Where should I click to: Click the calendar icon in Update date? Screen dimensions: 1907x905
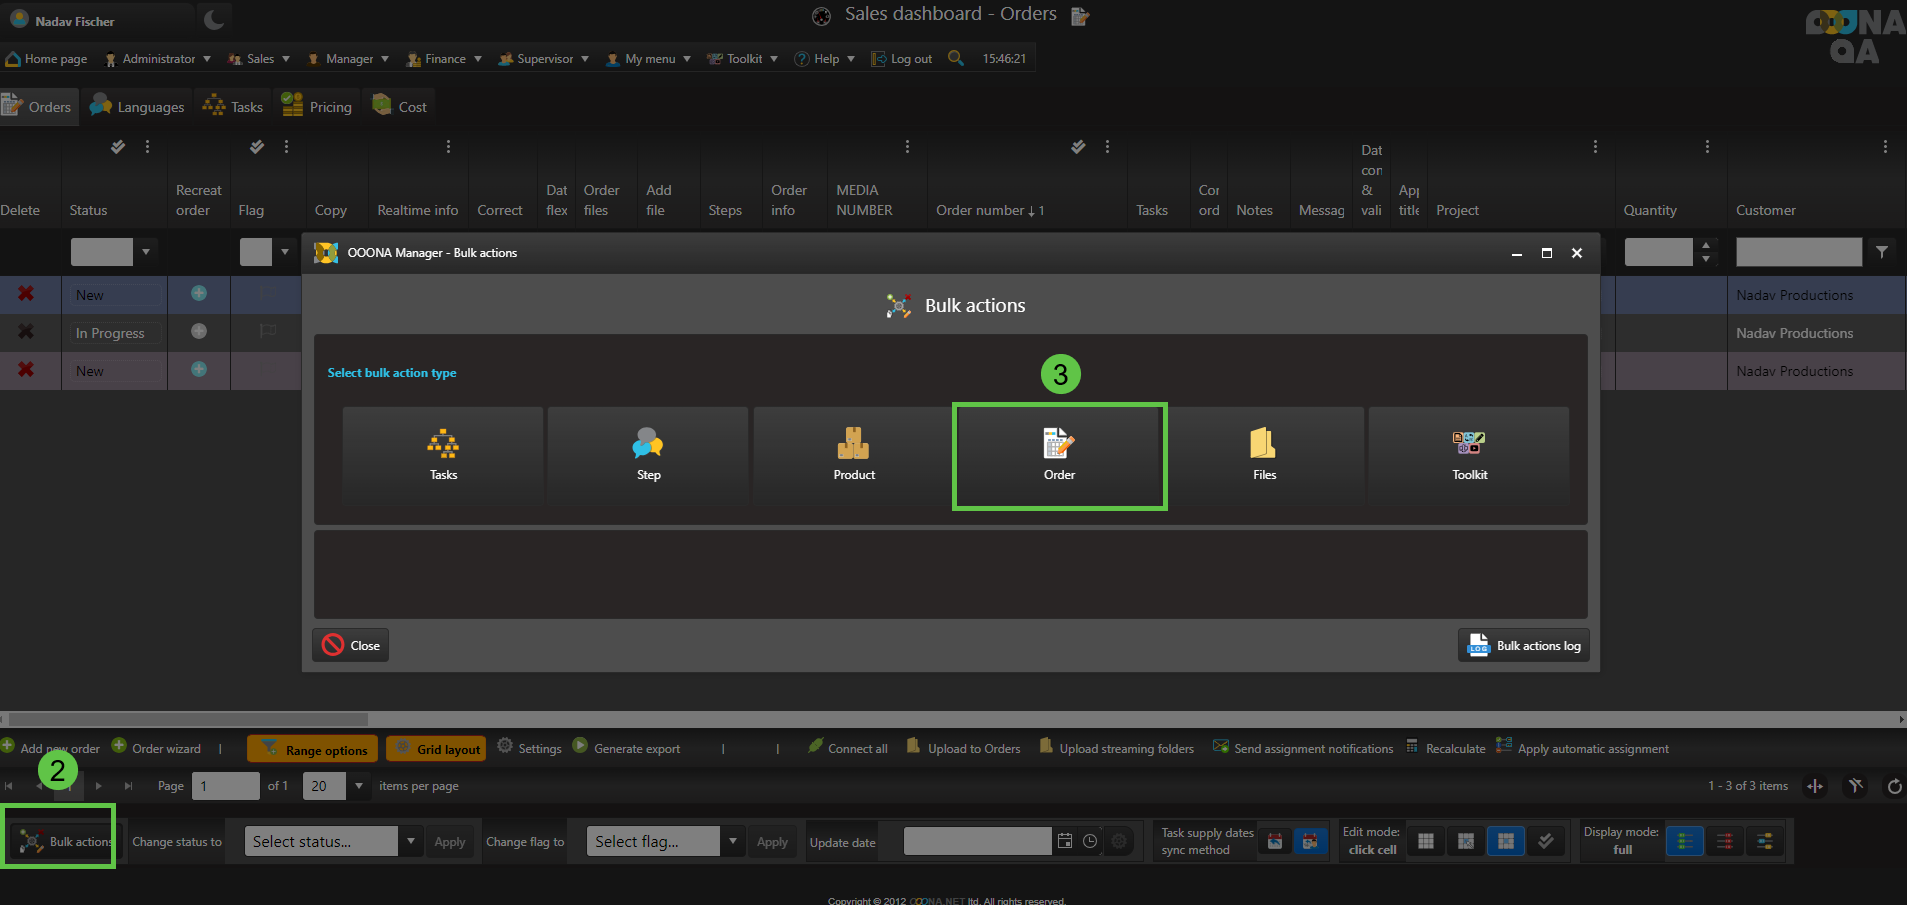click(1065, 842)
